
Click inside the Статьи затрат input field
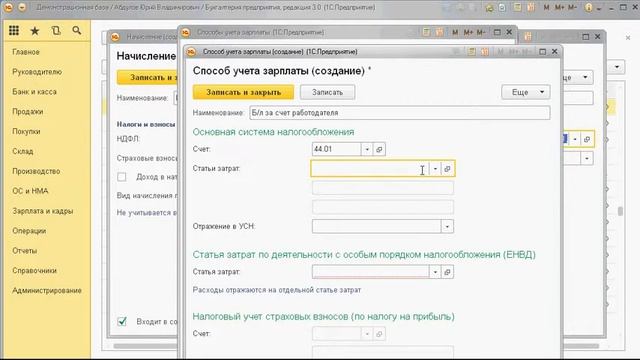(370, 169)
